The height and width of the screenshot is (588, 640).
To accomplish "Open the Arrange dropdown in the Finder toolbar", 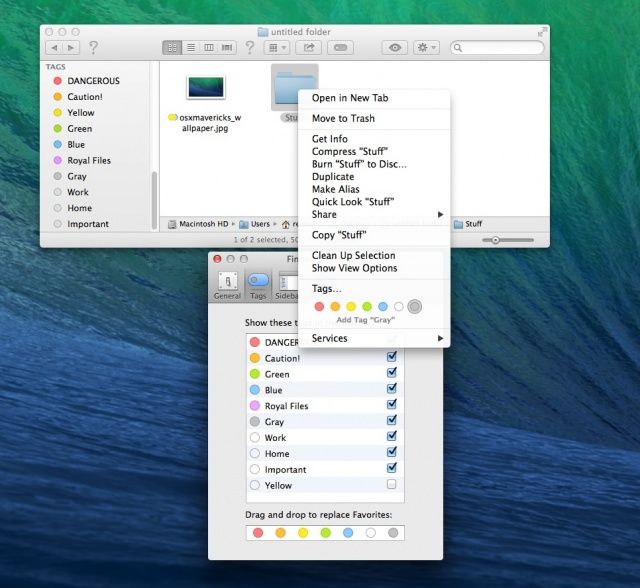I will pyautogui.click(x=277, y=48).
